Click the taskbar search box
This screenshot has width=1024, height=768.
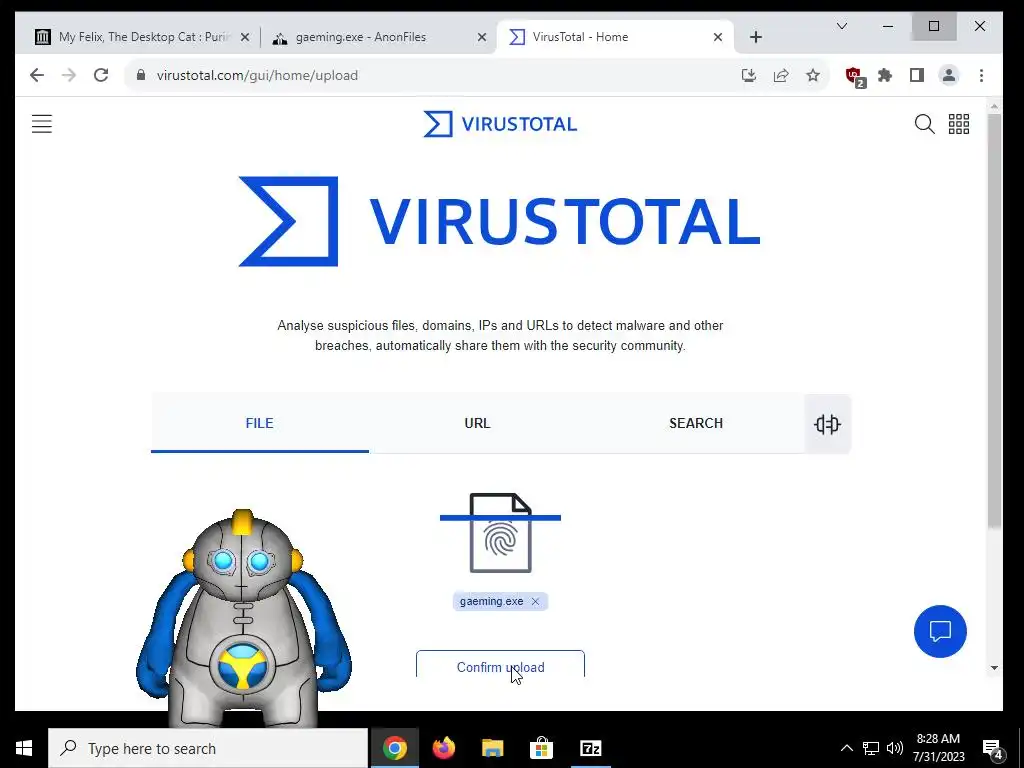208,748
